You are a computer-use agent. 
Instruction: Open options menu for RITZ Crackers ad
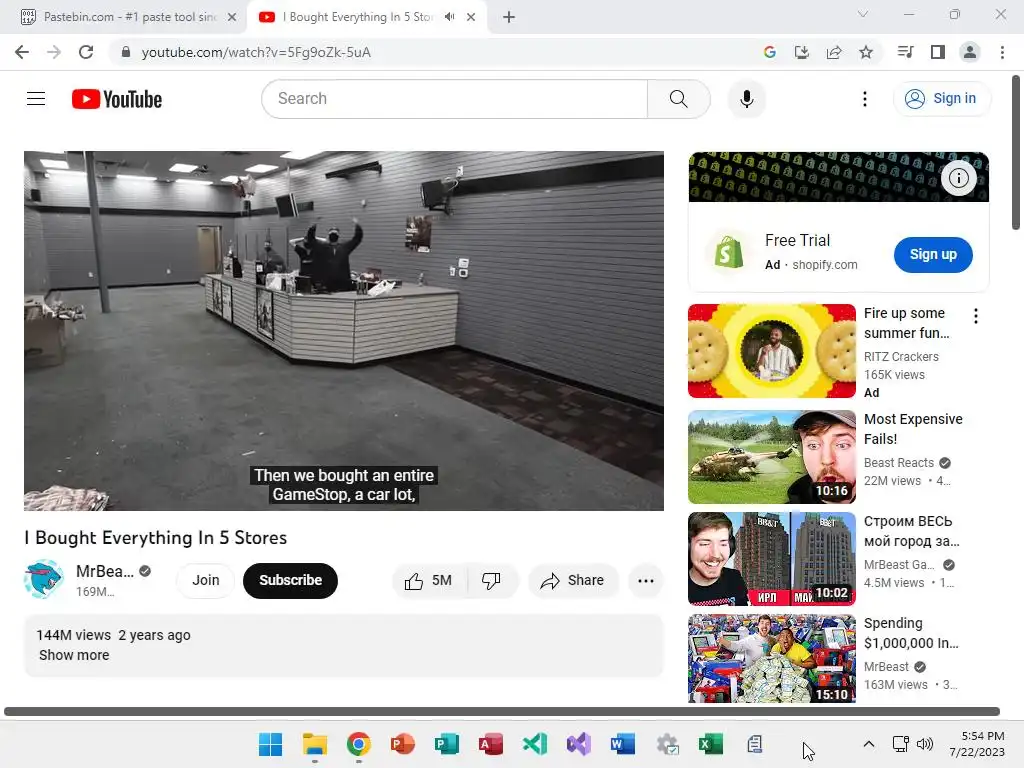pos(976,316)
